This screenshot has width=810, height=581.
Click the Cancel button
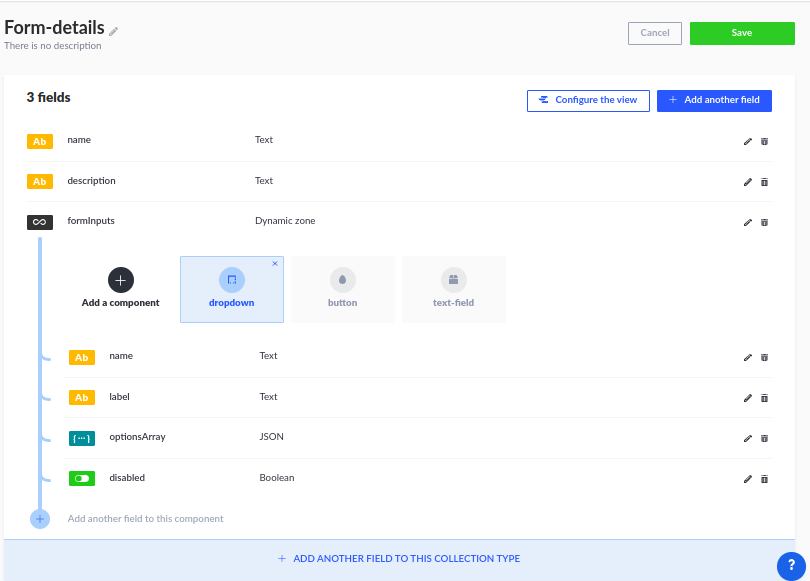[x=655, y=33]
